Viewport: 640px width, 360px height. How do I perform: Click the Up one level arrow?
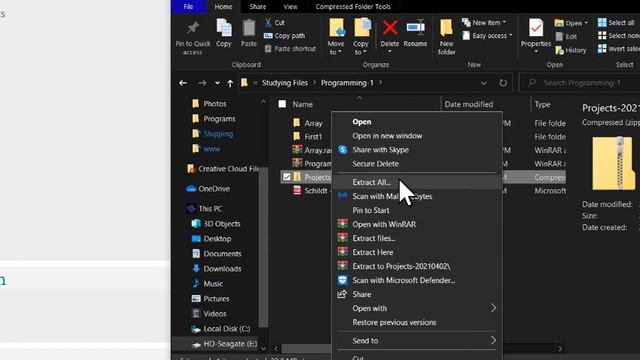coord(230,83)
